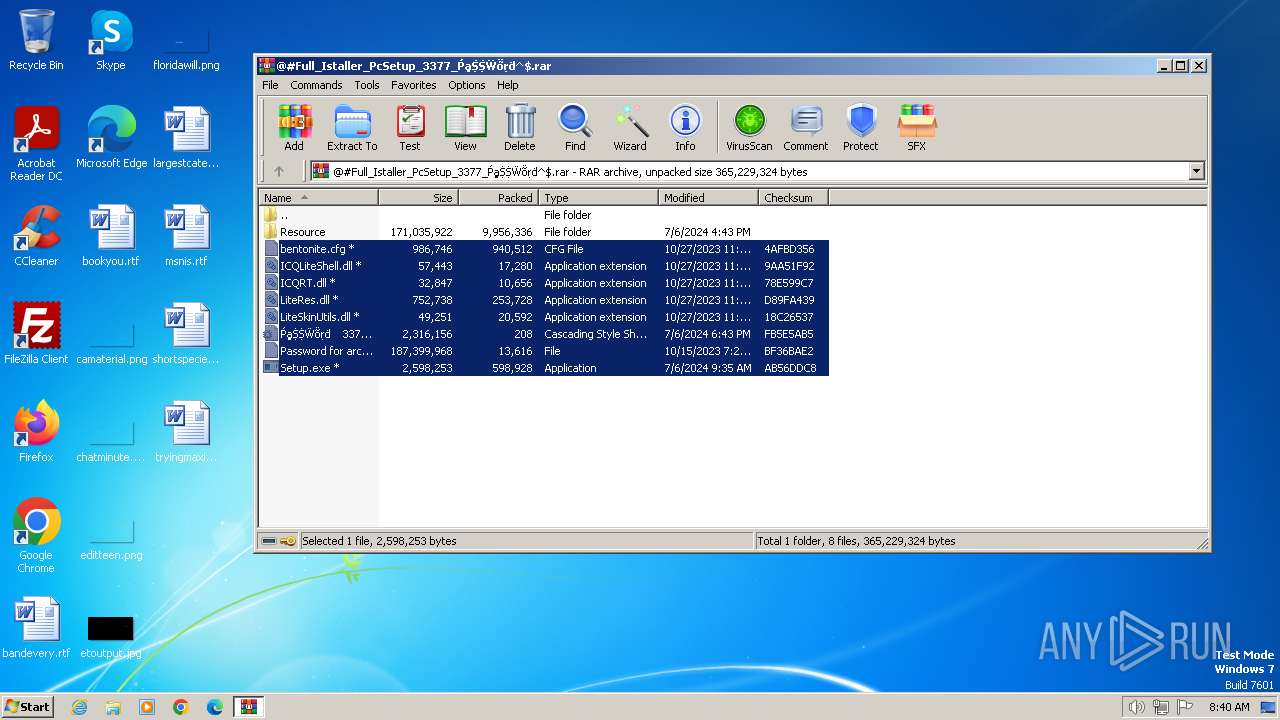Select the parent '..' folder entry
Screen dimensions: 1280x720
pyautogui.click(x=544, y=215)
